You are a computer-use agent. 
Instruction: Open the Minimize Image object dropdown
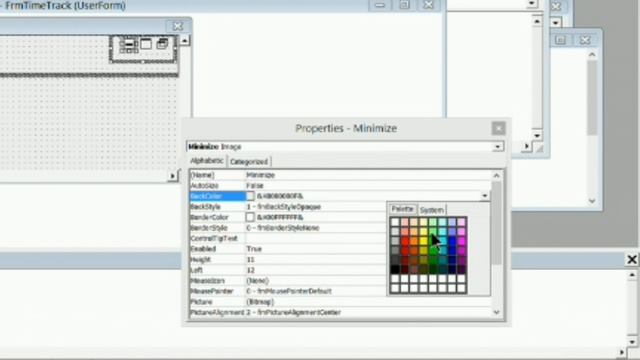pos(498,147)
